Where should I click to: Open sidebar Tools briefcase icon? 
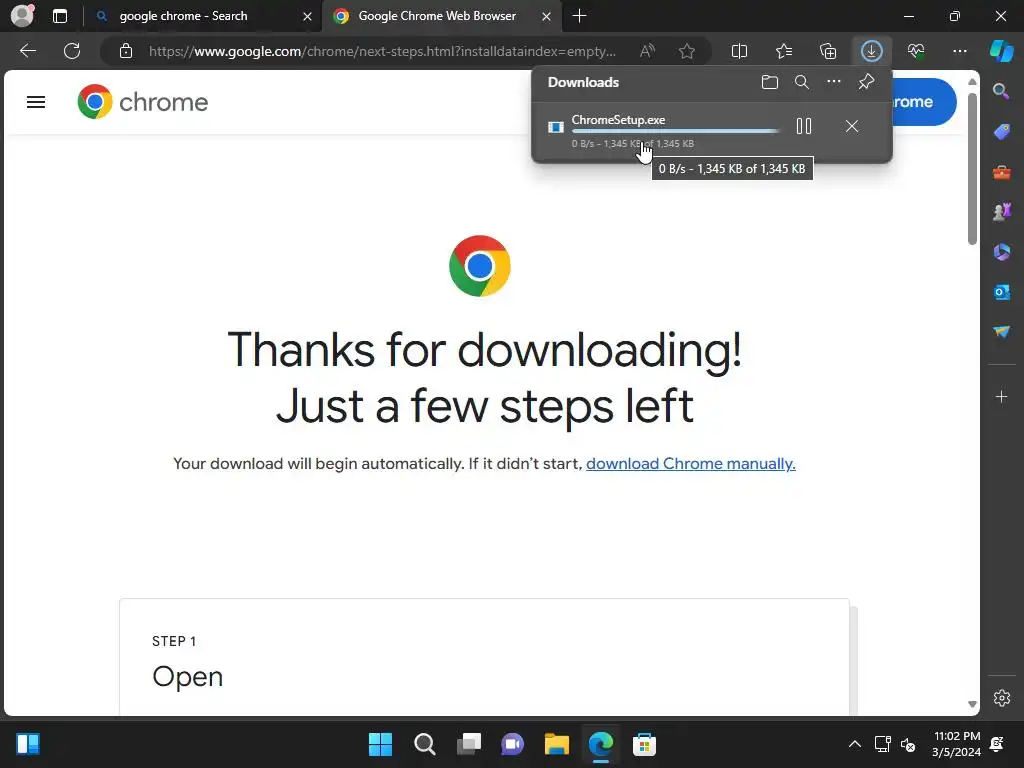[x=1002, y=172]
